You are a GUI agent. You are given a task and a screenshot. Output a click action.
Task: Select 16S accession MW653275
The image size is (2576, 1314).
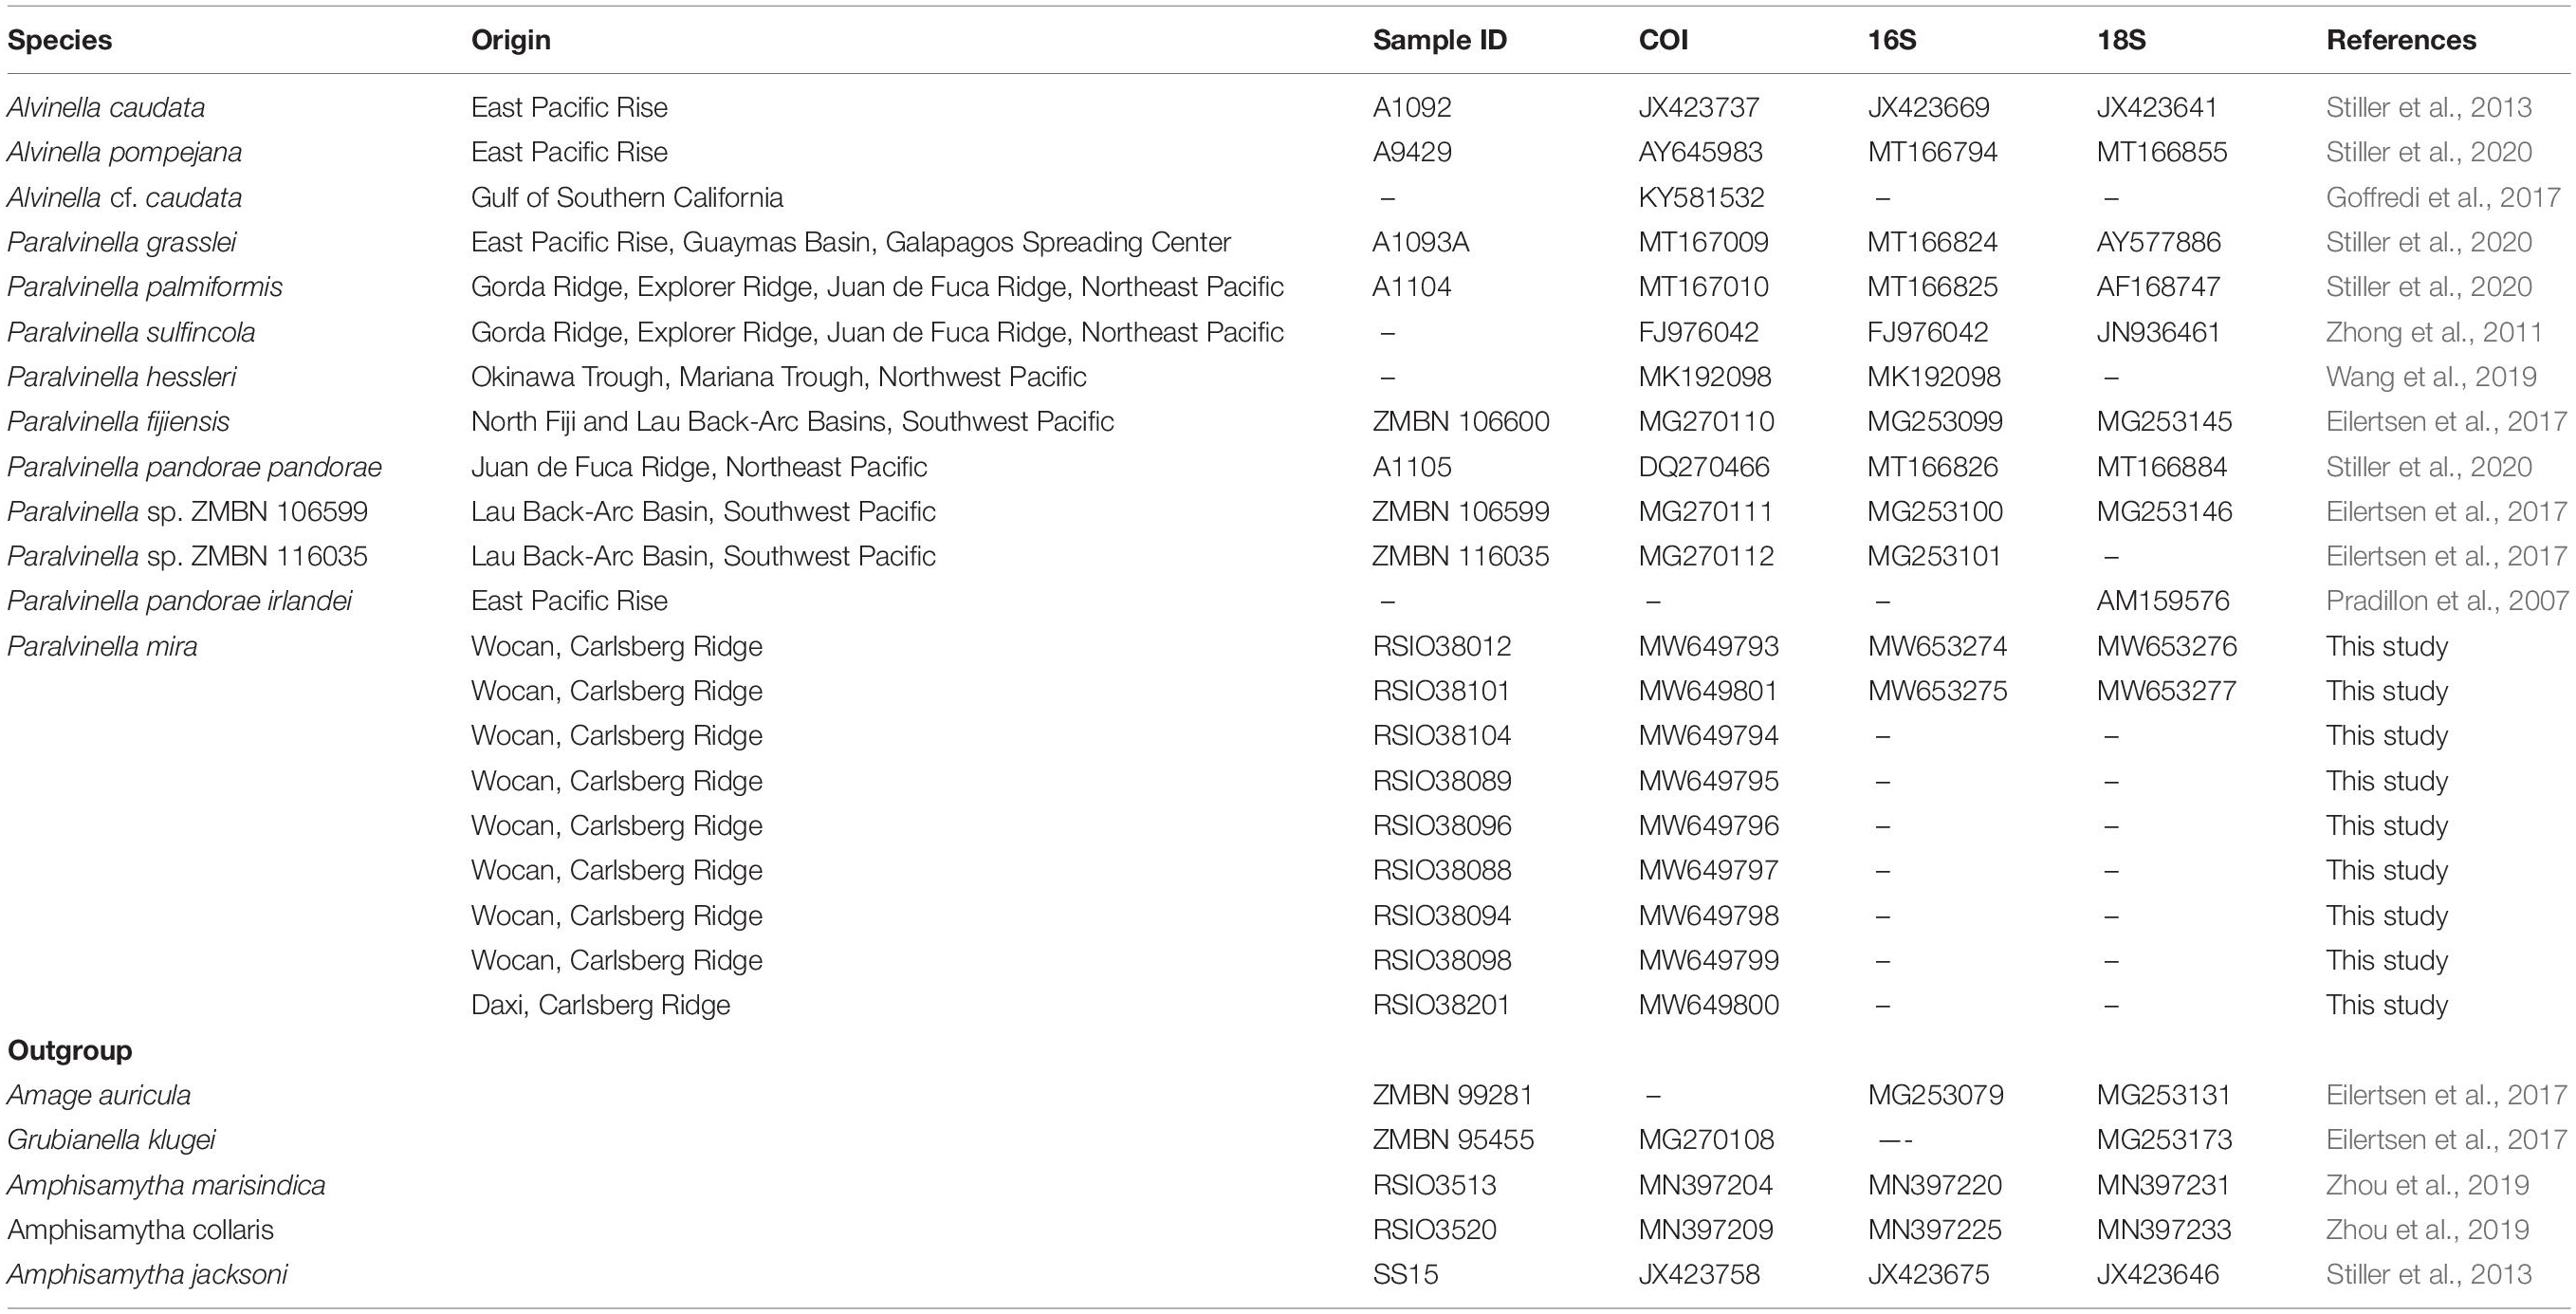pyautogui.click(x=1937, y=691)
